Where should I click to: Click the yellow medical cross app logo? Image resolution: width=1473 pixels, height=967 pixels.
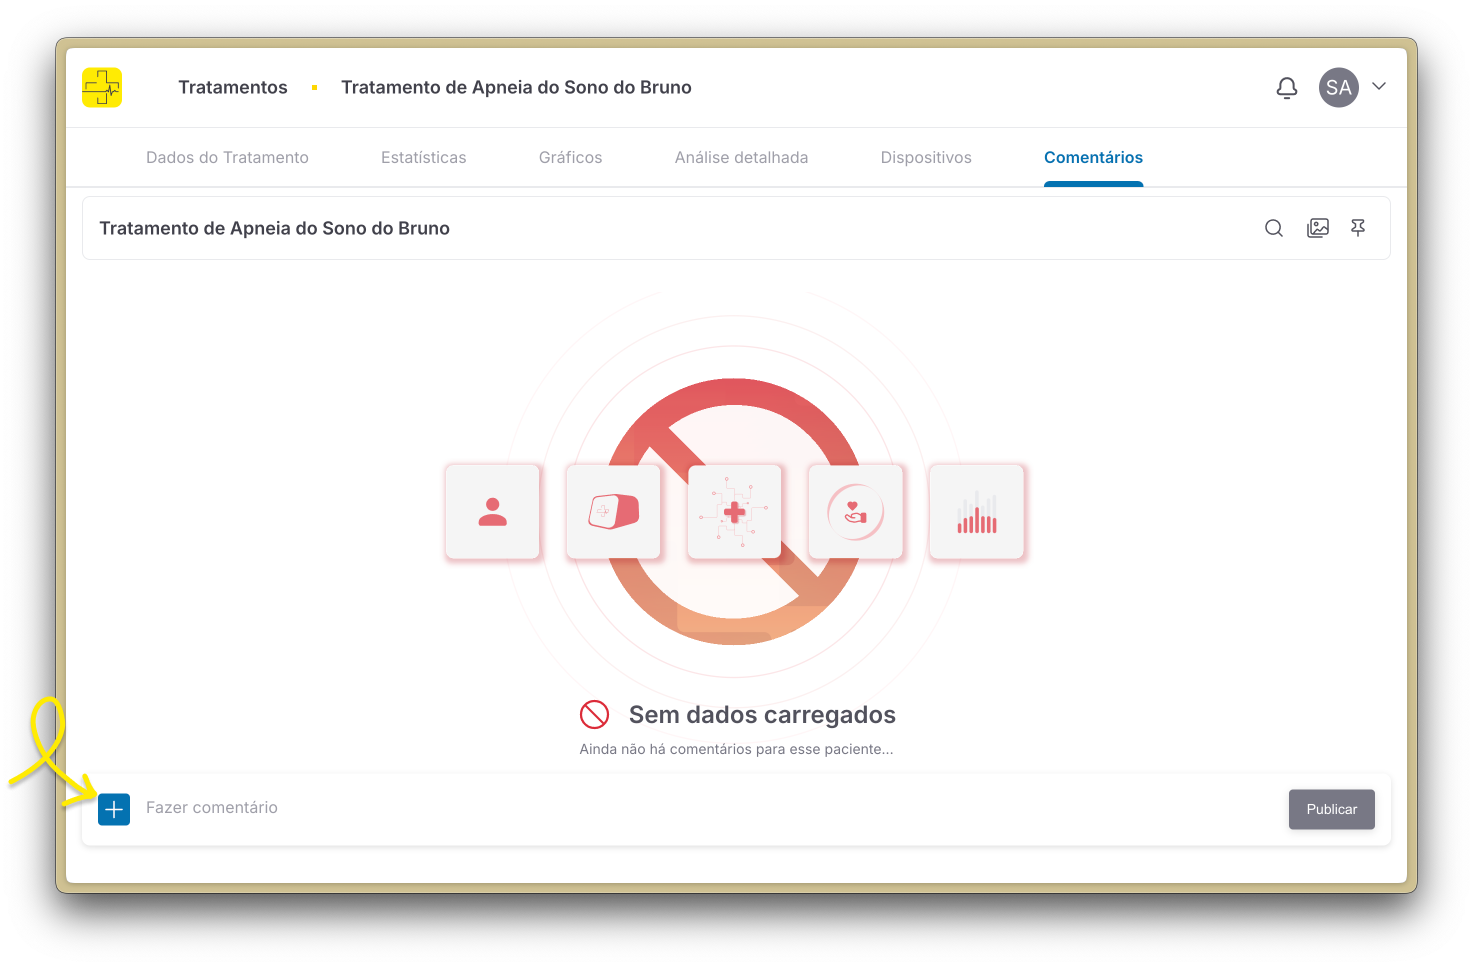(102, 88)
